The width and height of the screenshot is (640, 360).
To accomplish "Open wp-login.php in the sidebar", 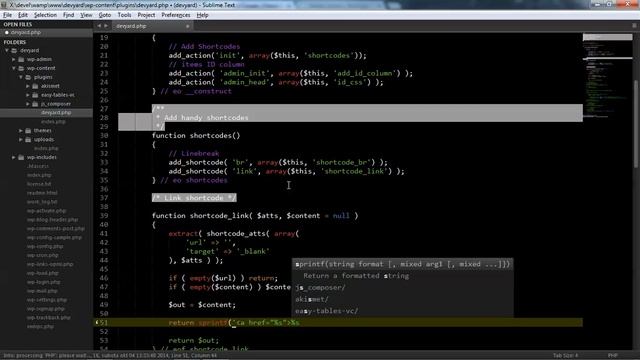I will pos(44,282).
